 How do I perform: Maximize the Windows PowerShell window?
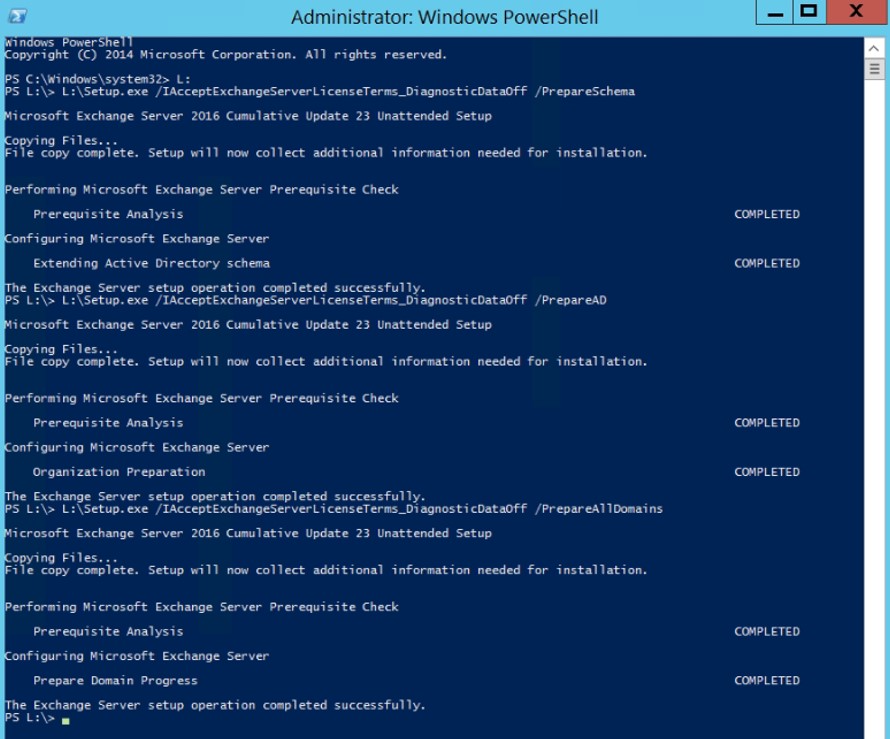(x=809, y=12)
